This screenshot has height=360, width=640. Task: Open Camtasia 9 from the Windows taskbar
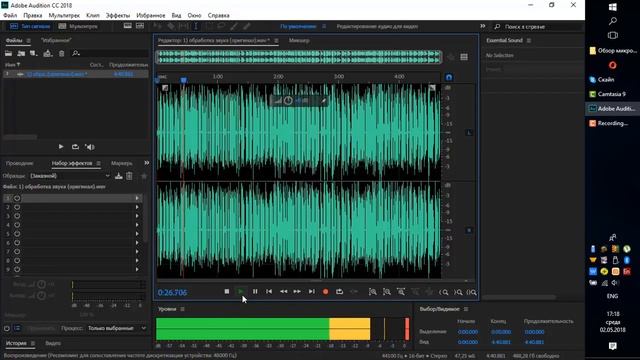(x=611, y=94)
